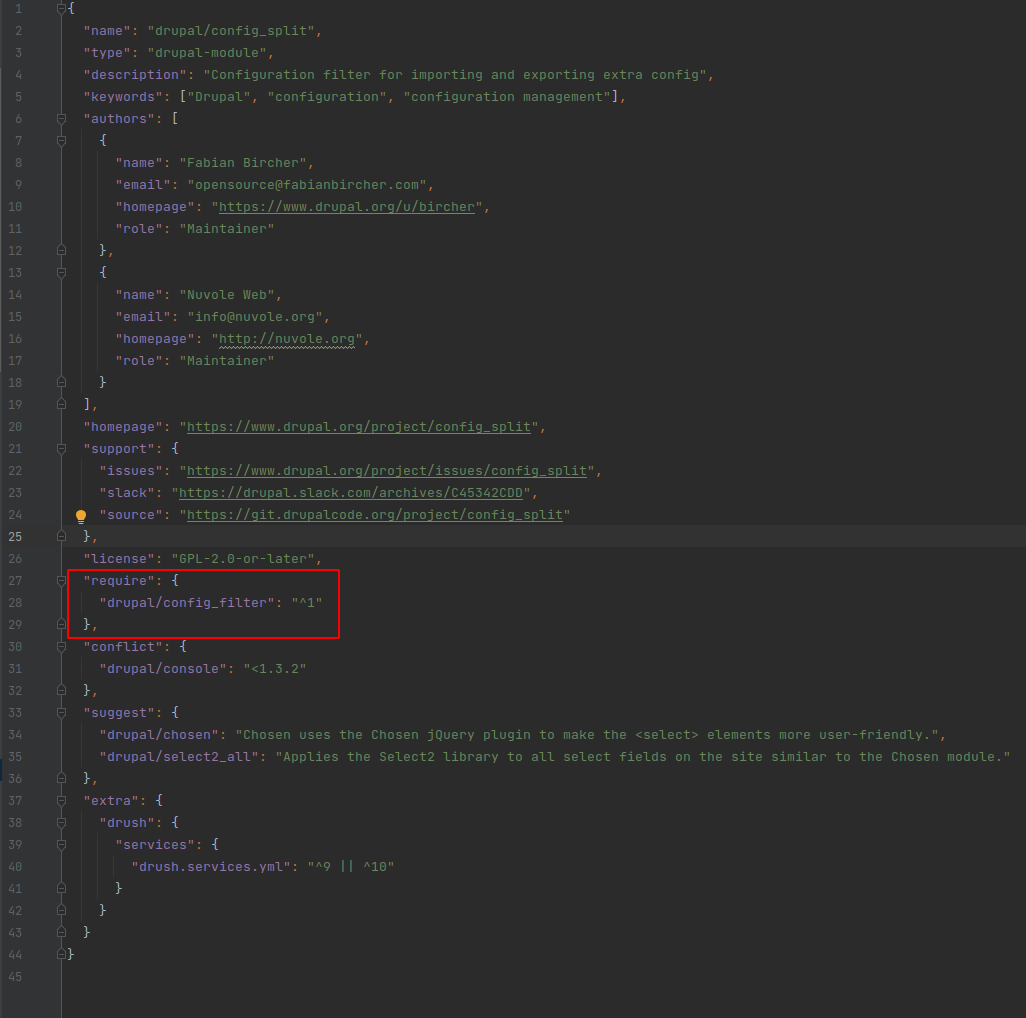Click the "^1" version value
This screenshot has height=1018, width=1026.
(x=307, y=603)
